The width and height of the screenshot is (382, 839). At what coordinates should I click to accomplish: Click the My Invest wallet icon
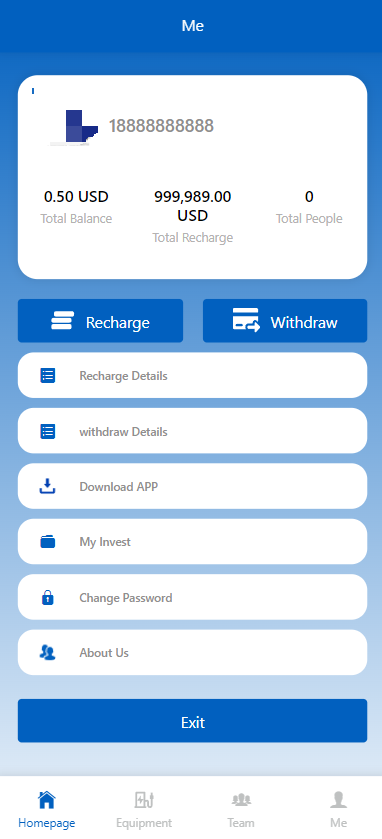[x=48, y=541]
